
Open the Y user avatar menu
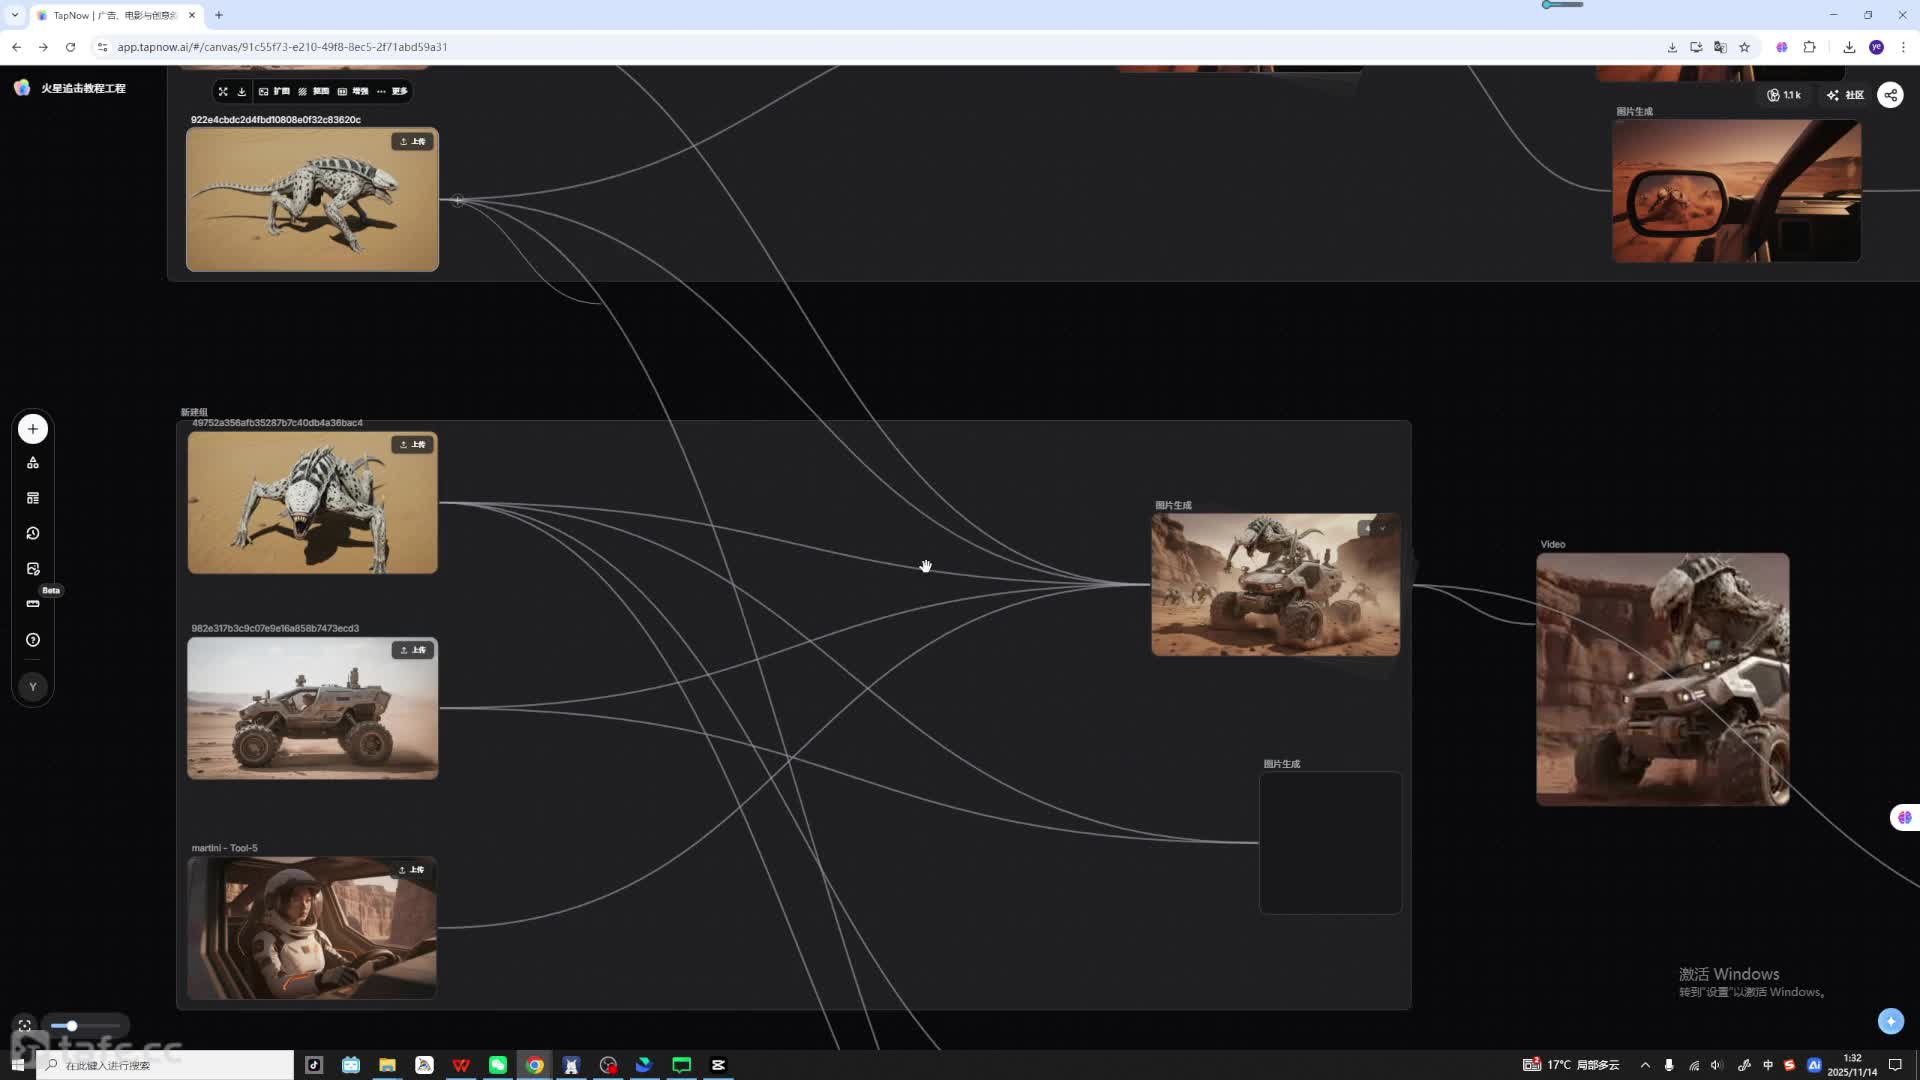tap(33, 687)
